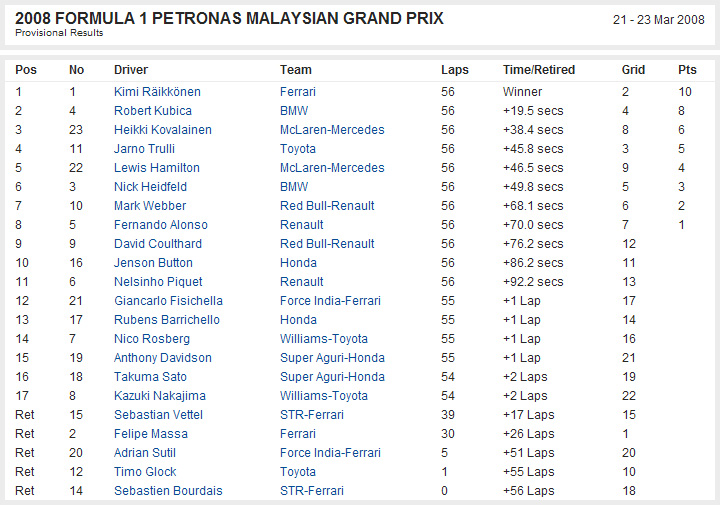
Task: Open Force India-Ferrari link for Adrian Sutil
Action: click(330, 453)
